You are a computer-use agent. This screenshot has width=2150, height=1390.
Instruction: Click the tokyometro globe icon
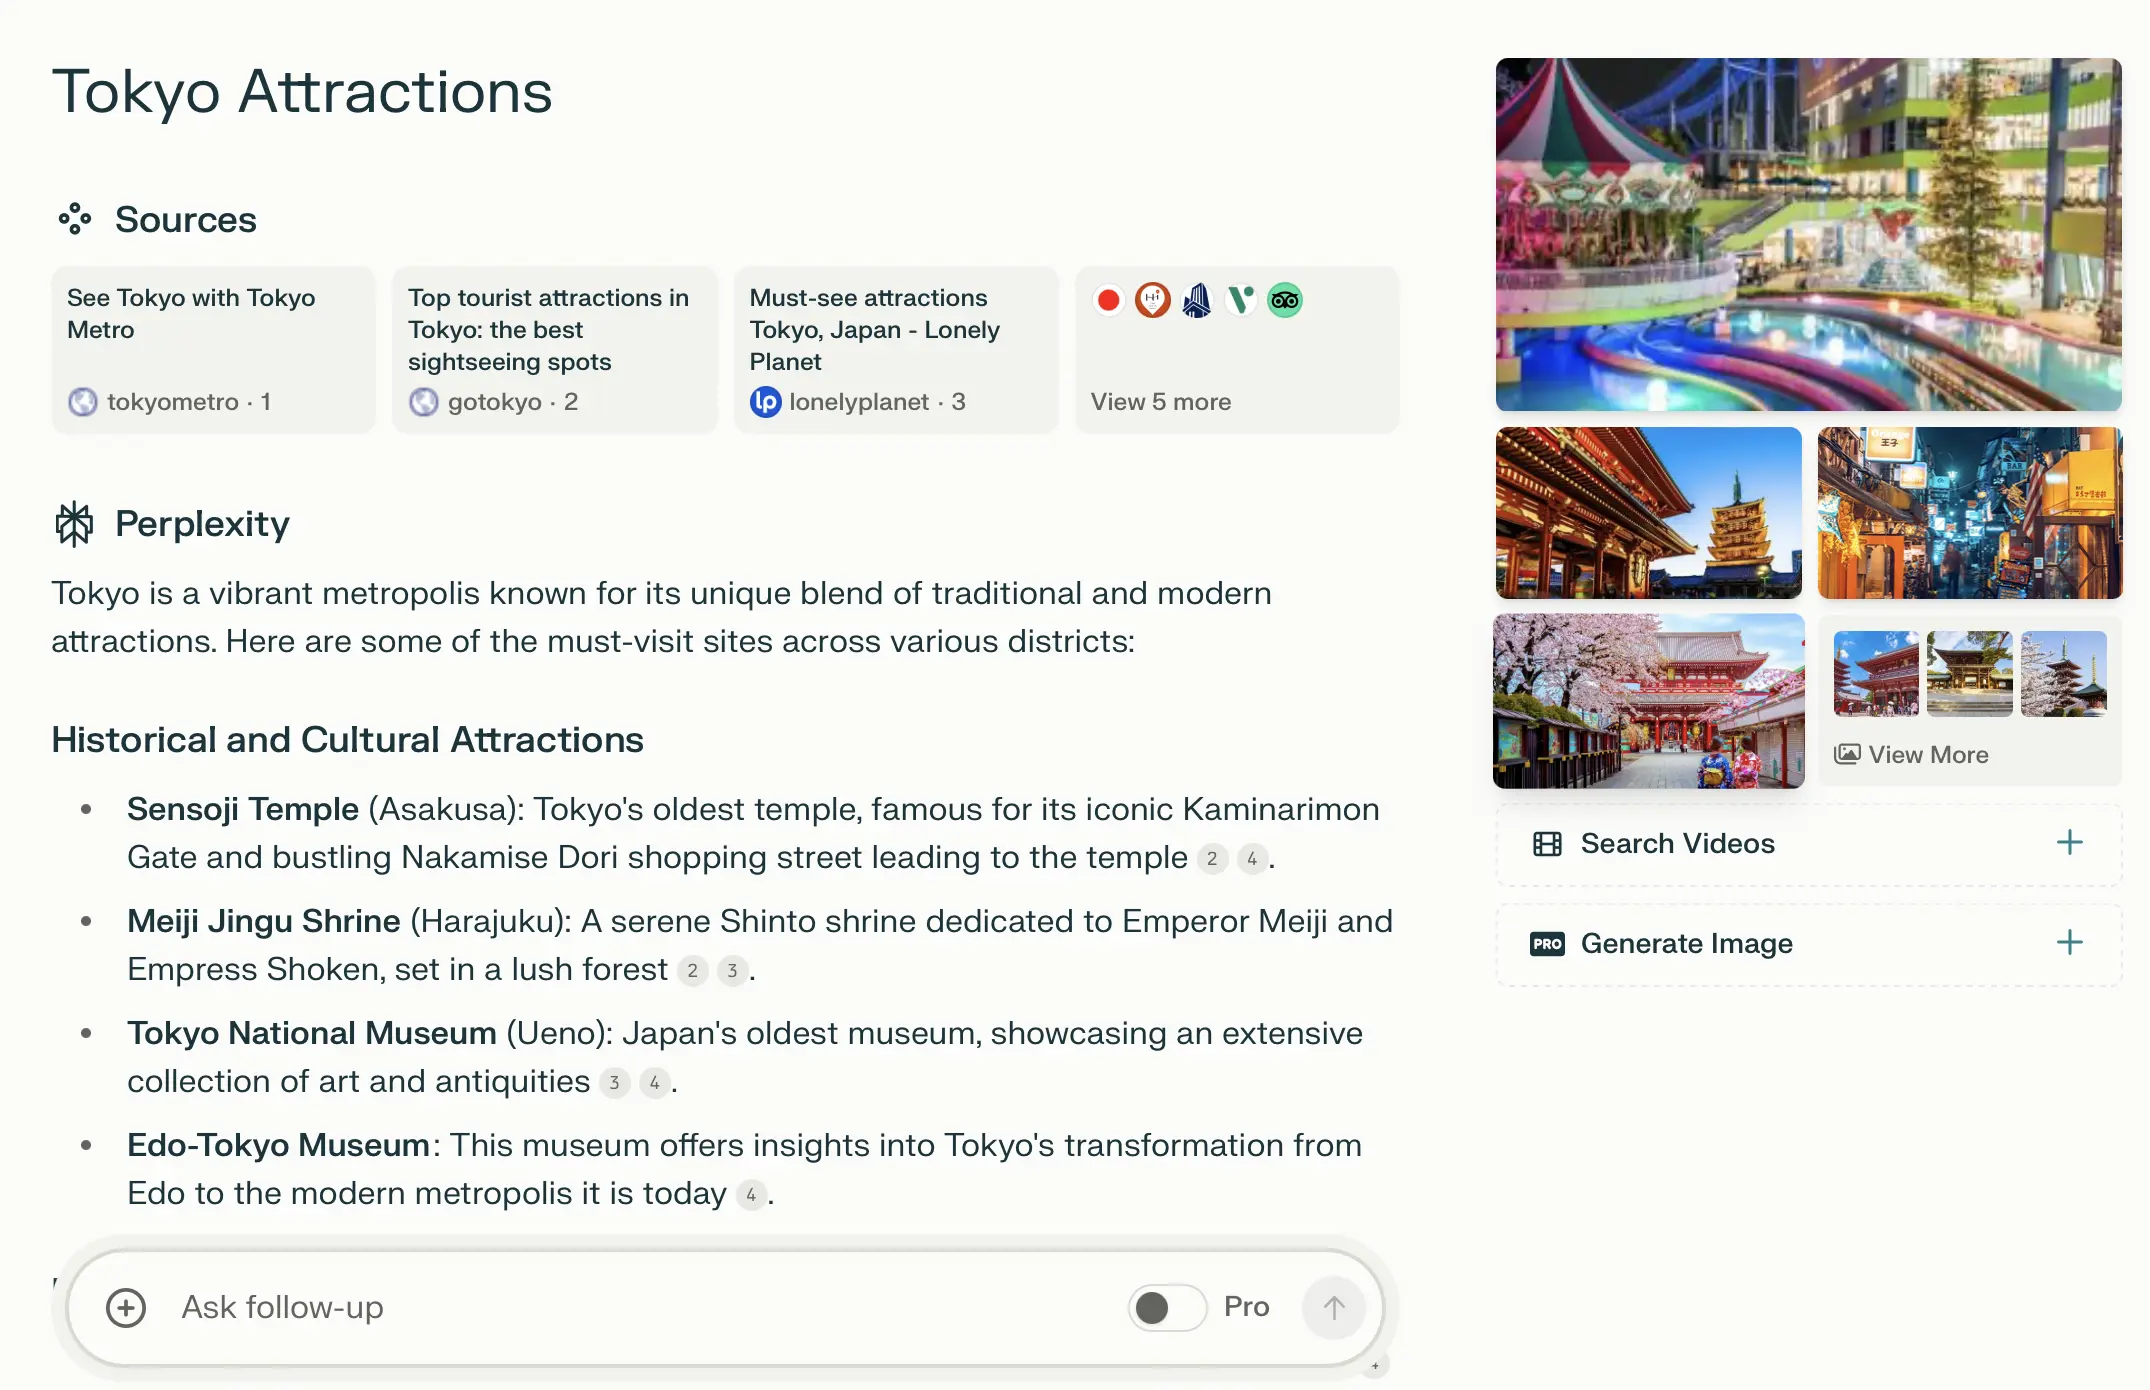coord(83,401)
